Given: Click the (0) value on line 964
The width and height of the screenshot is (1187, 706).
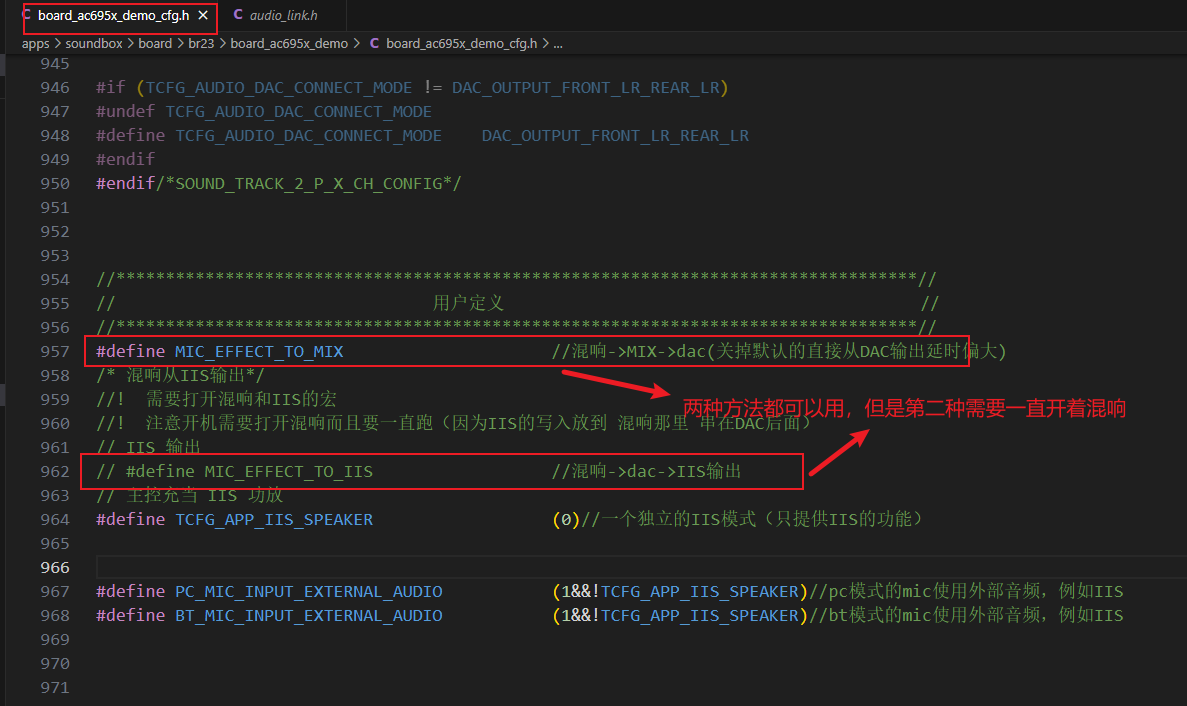Looking at the screenshot, I should [566, 519].
